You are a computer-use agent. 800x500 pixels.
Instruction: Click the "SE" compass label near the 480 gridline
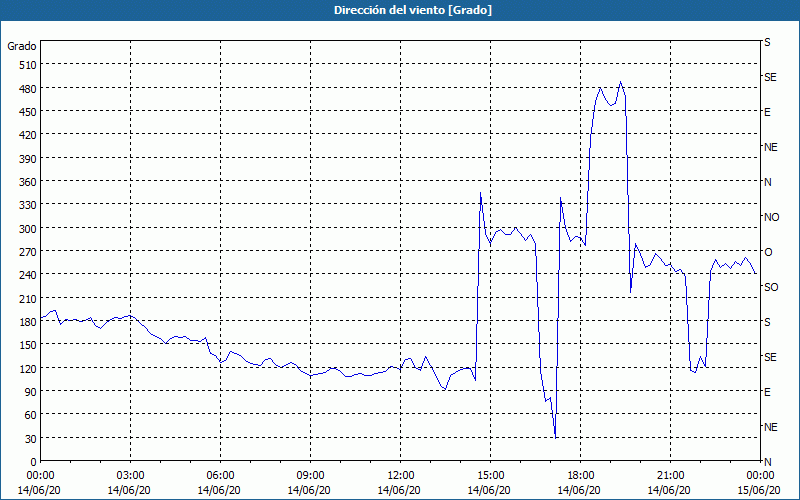[770, 78]
